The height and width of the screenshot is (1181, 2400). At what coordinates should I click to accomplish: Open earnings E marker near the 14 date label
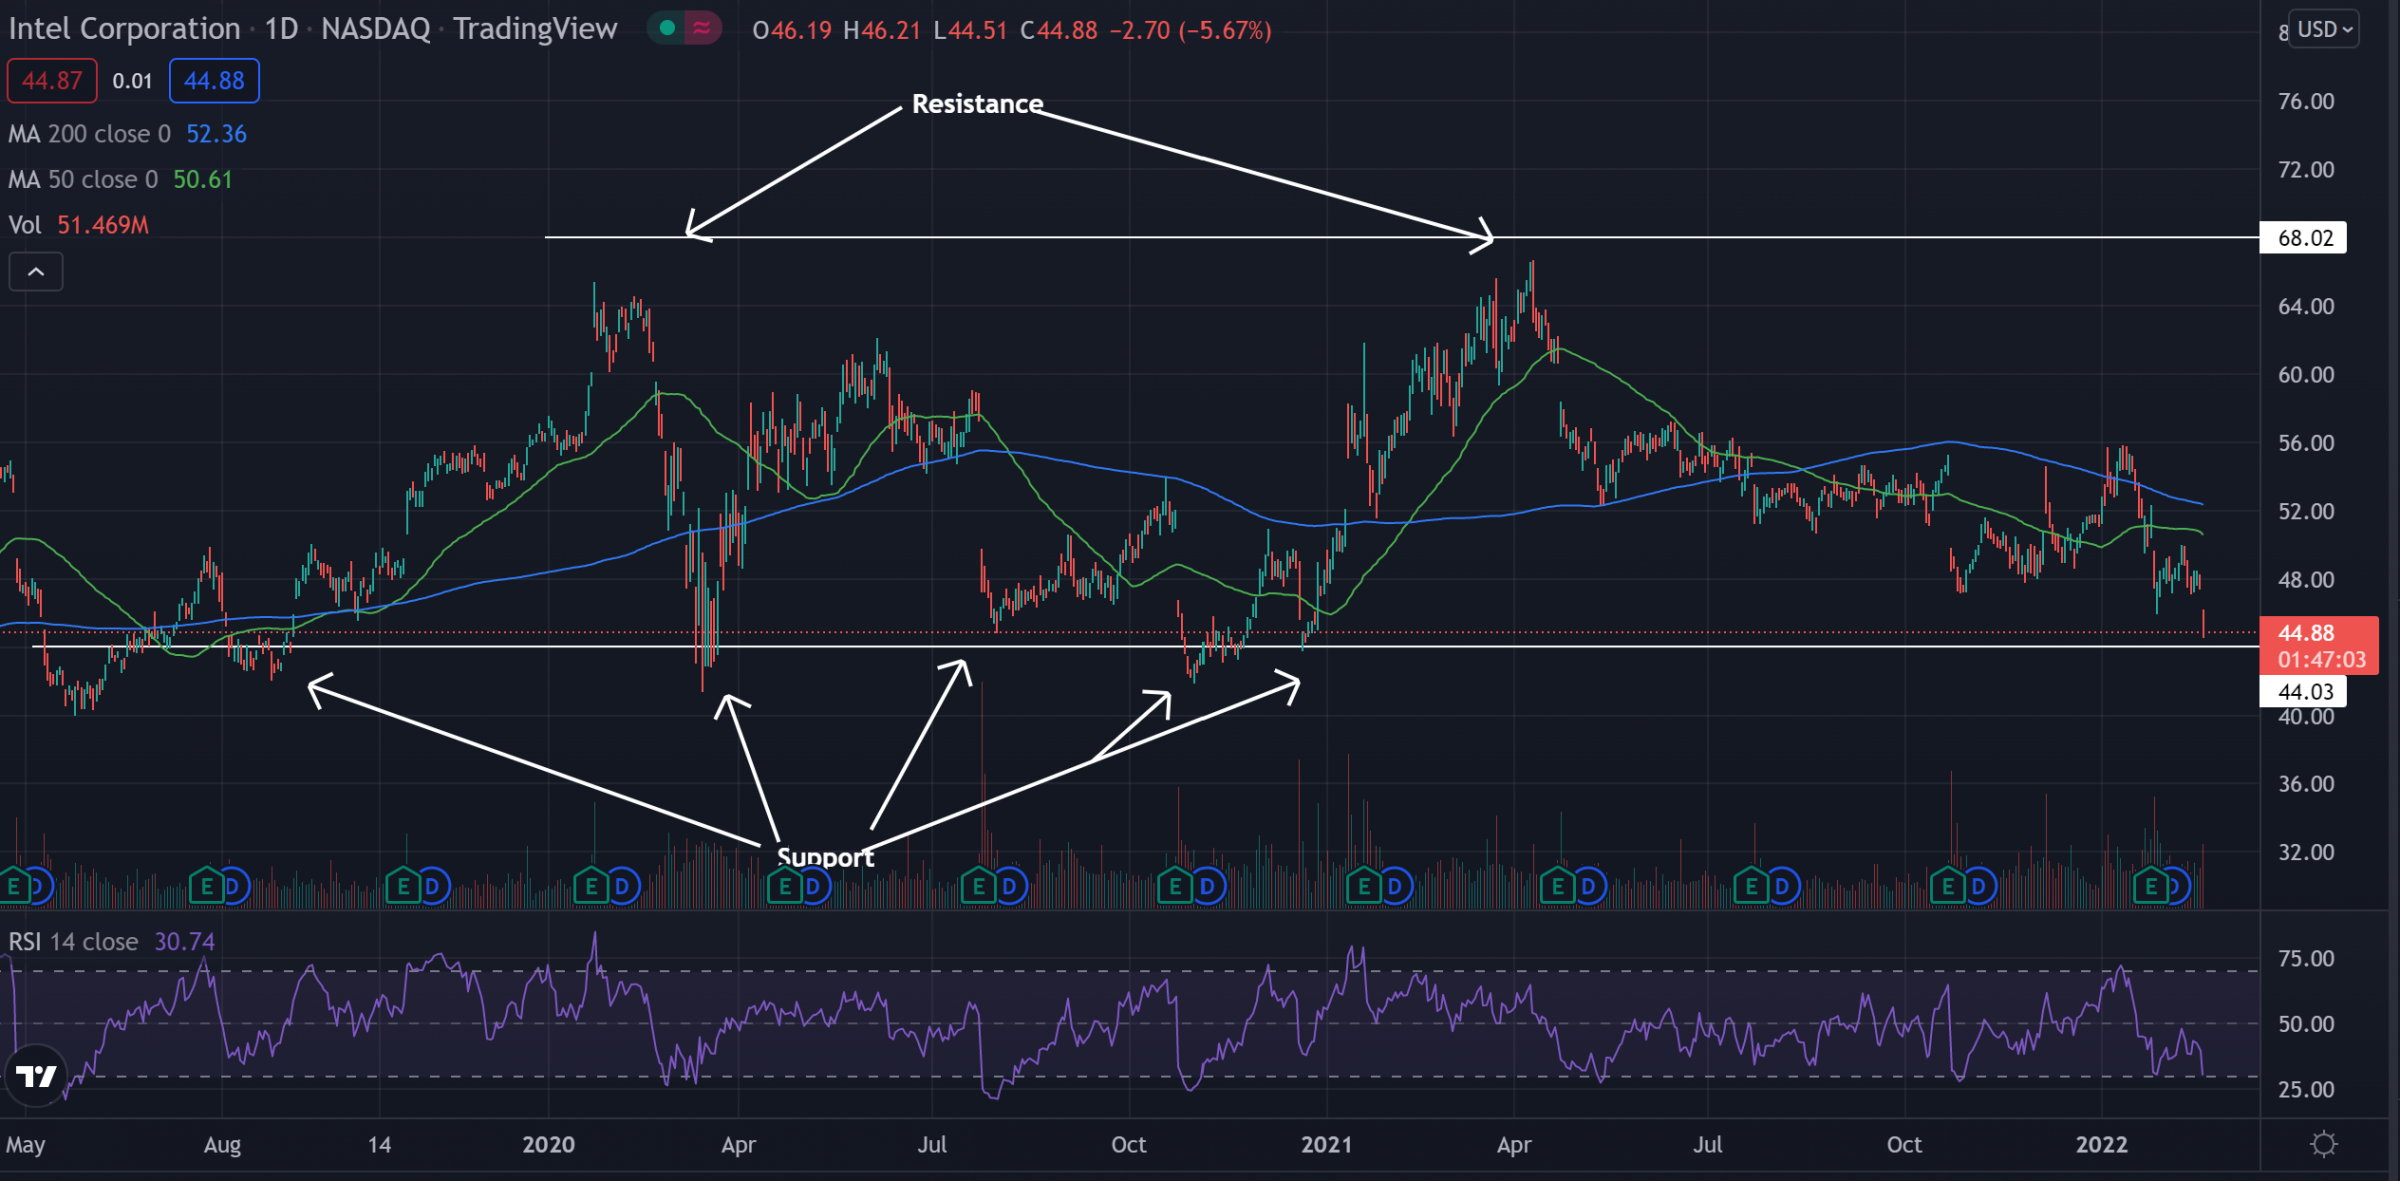point(403,886)
